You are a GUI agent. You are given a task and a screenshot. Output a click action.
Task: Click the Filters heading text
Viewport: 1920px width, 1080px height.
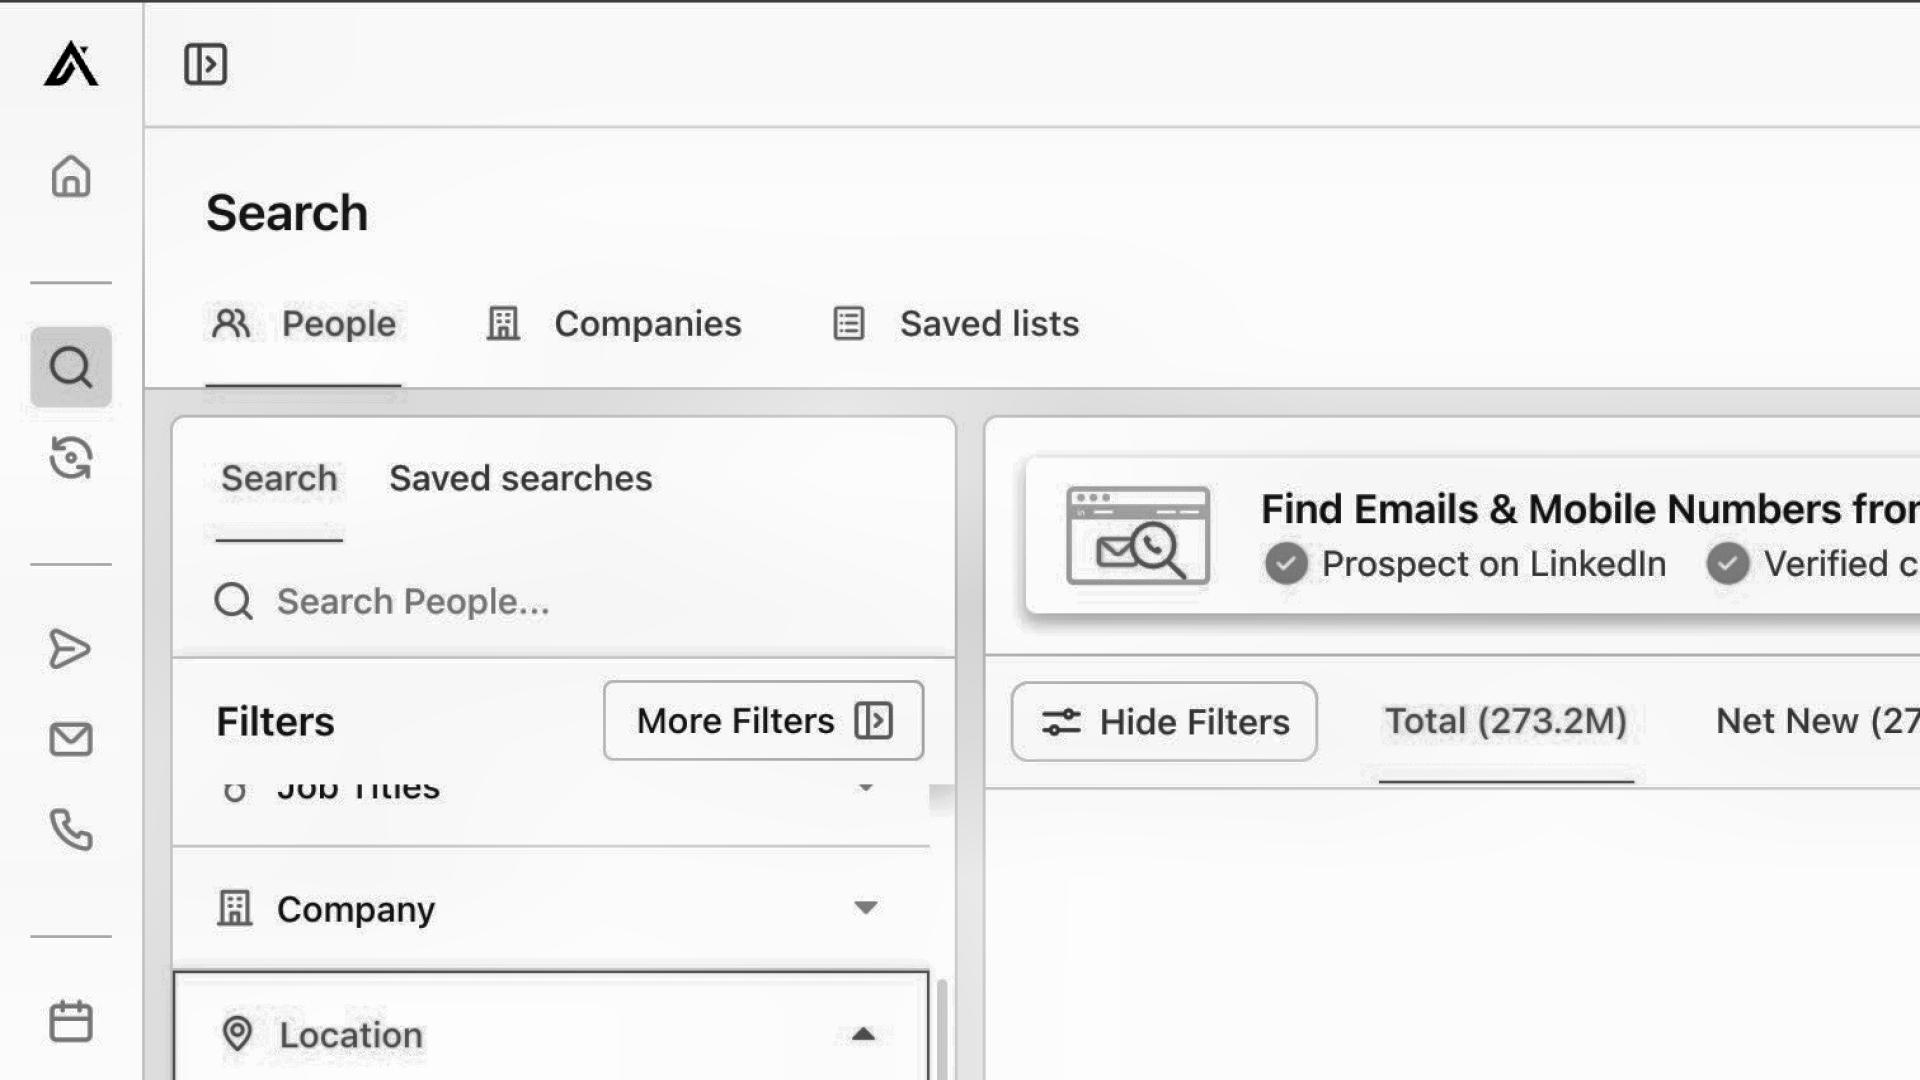point(275,722)
